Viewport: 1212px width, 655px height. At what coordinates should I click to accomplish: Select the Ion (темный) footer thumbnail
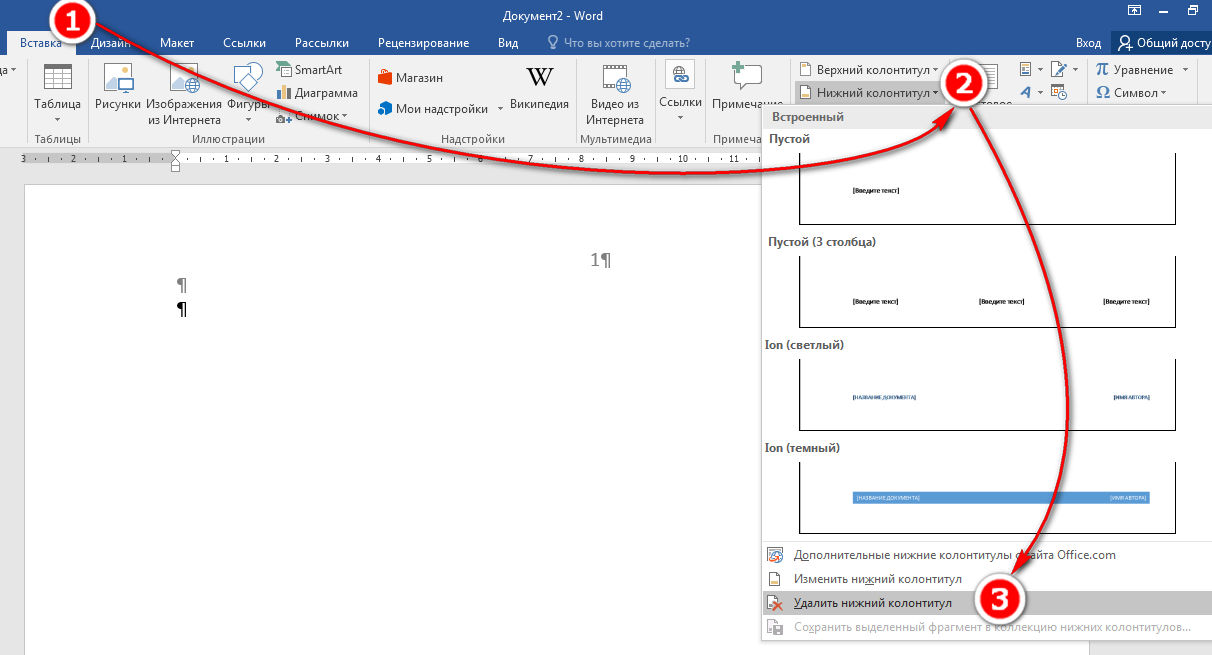pos(987,497)
